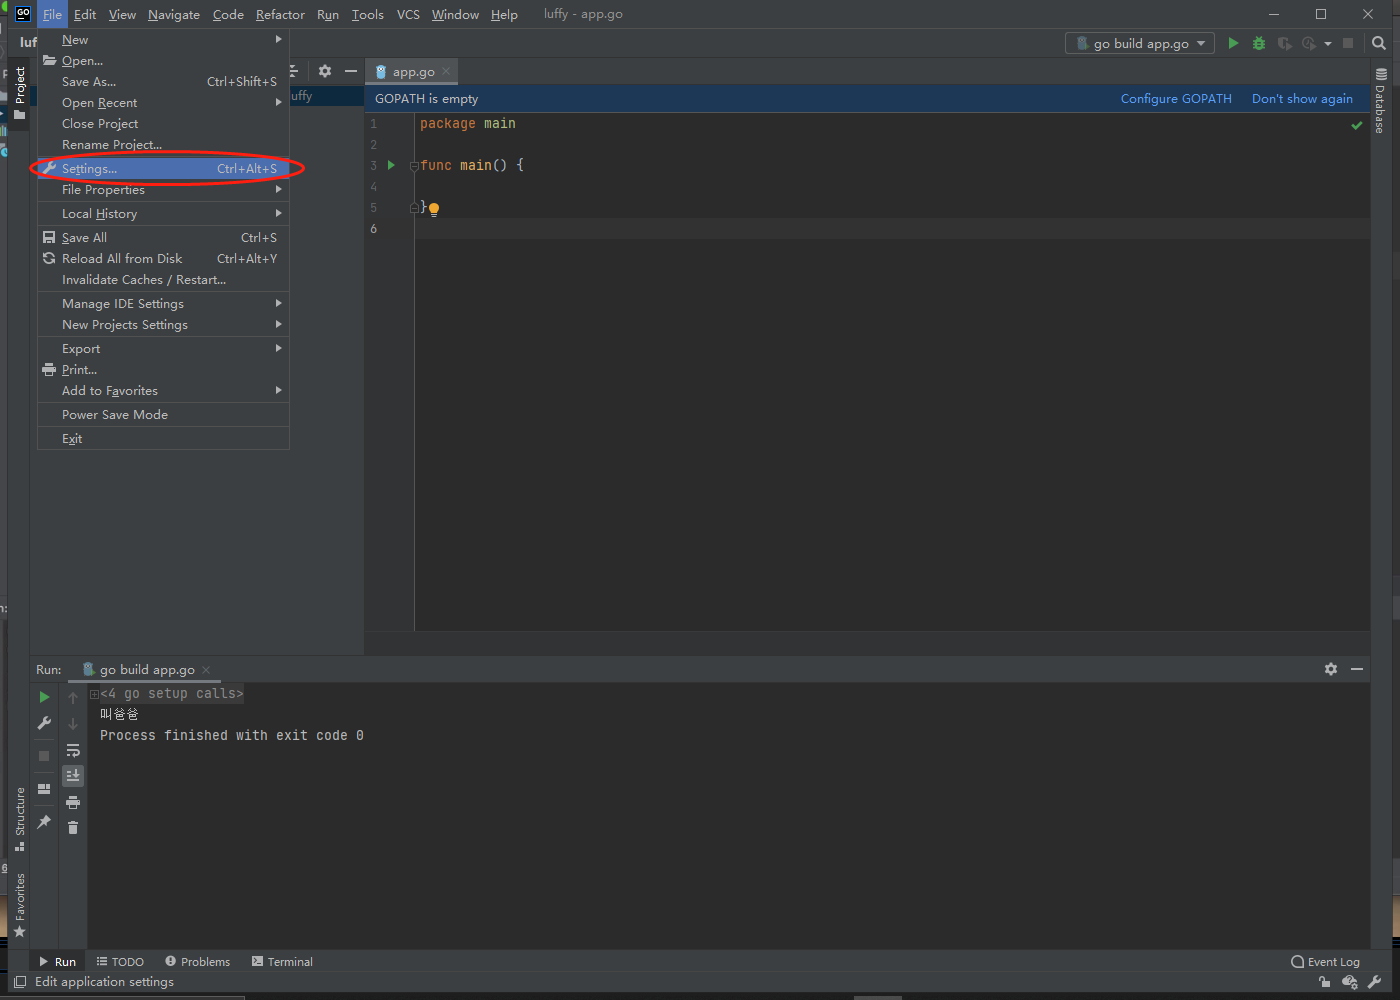This screenshot has height=1000, width=1400.
Task: Start debugging with the green bug icon
Action: pos(1259,43)
